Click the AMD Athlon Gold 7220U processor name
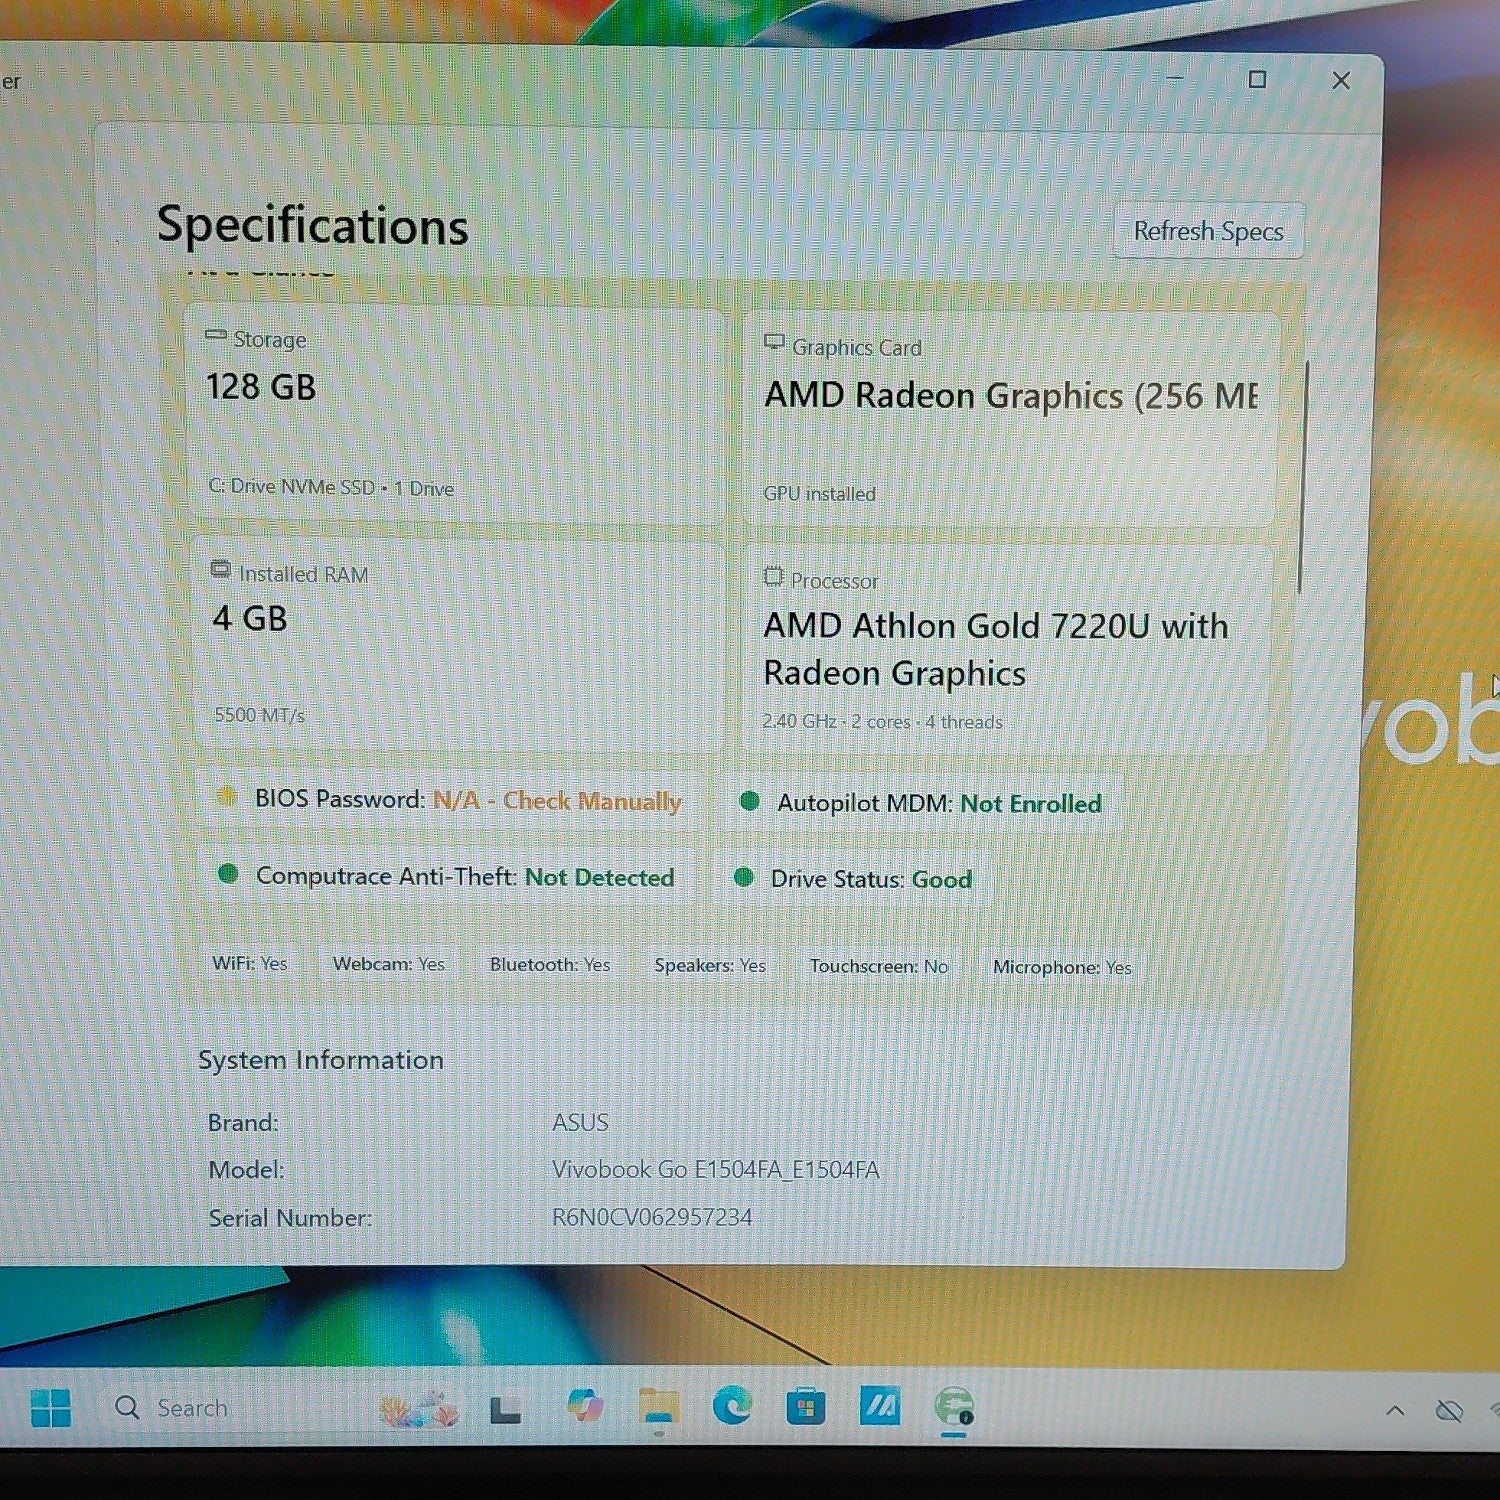Image resolution: width=1500 pixels, height=1500 pixels. point(996,649)
